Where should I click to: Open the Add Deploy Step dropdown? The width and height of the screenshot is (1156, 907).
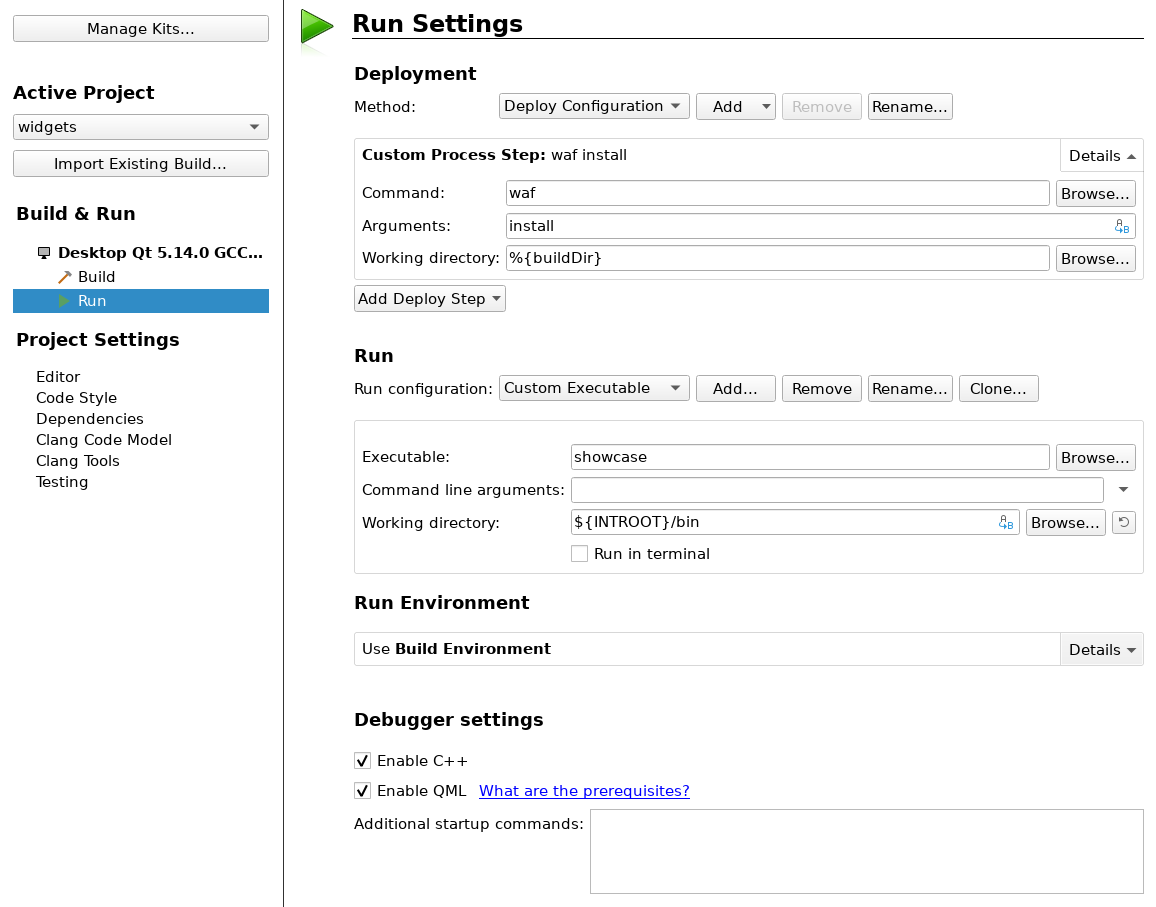429,299
